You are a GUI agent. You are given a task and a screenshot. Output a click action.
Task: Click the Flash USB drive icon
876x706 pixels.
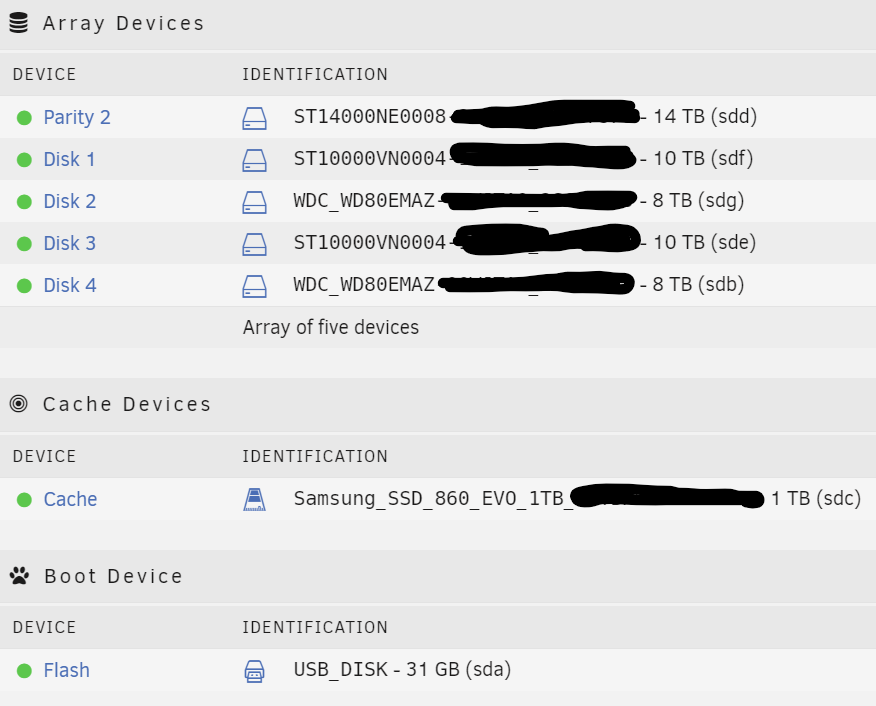pos(254,671)
